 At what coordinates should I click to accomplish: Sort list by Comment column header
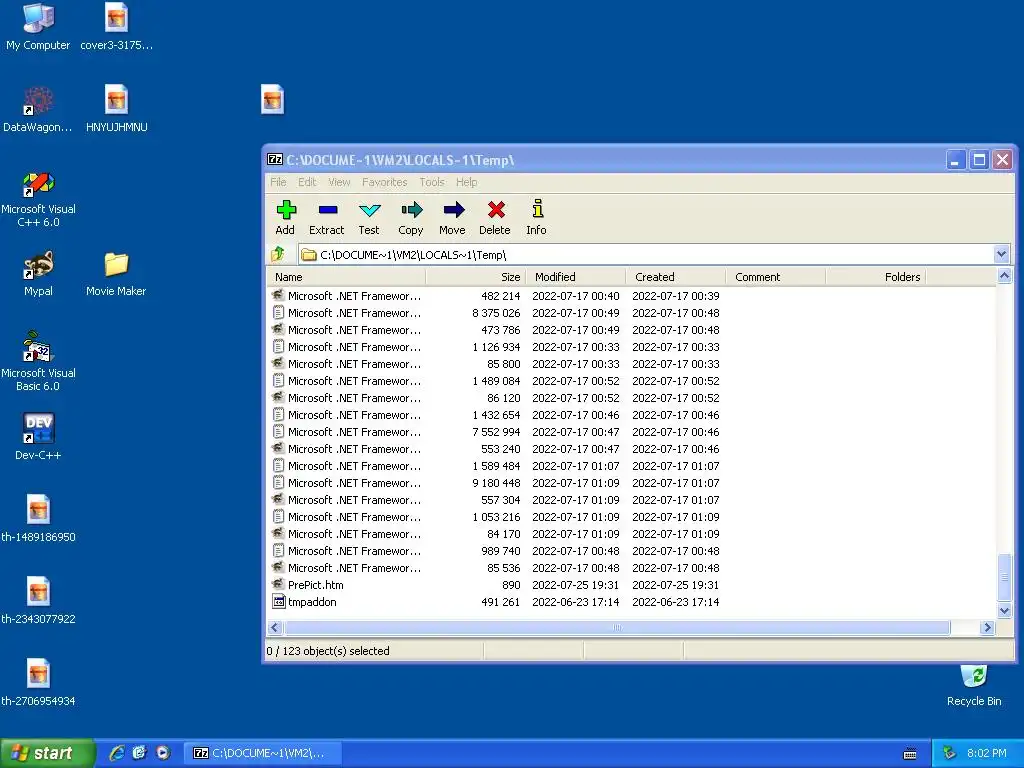(x=775, y=277)
